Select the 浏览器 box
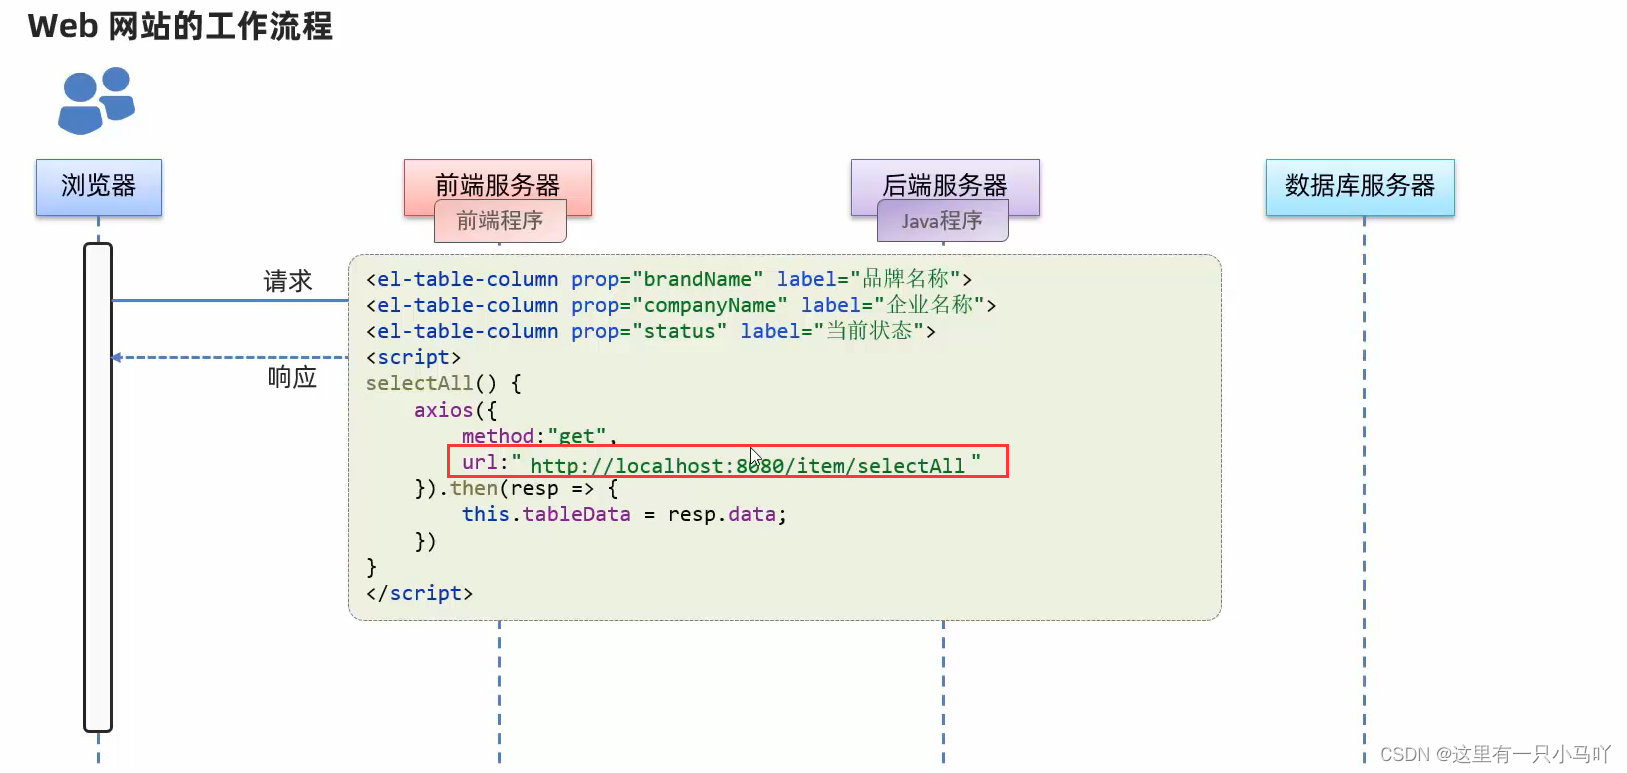Screen dimensions: 1627x773 pyautogui.click(x=99, y=187)
